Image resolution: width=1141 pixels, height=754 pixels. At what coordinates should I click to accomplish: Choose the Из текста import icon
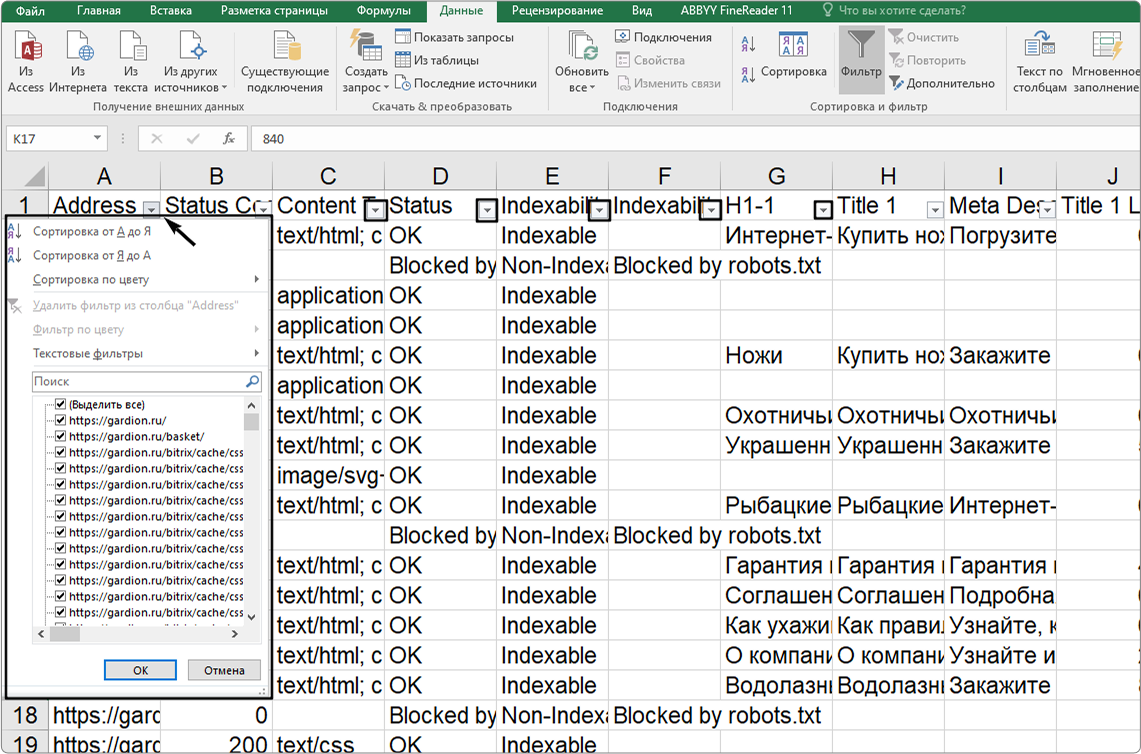(x=131, y=62)
